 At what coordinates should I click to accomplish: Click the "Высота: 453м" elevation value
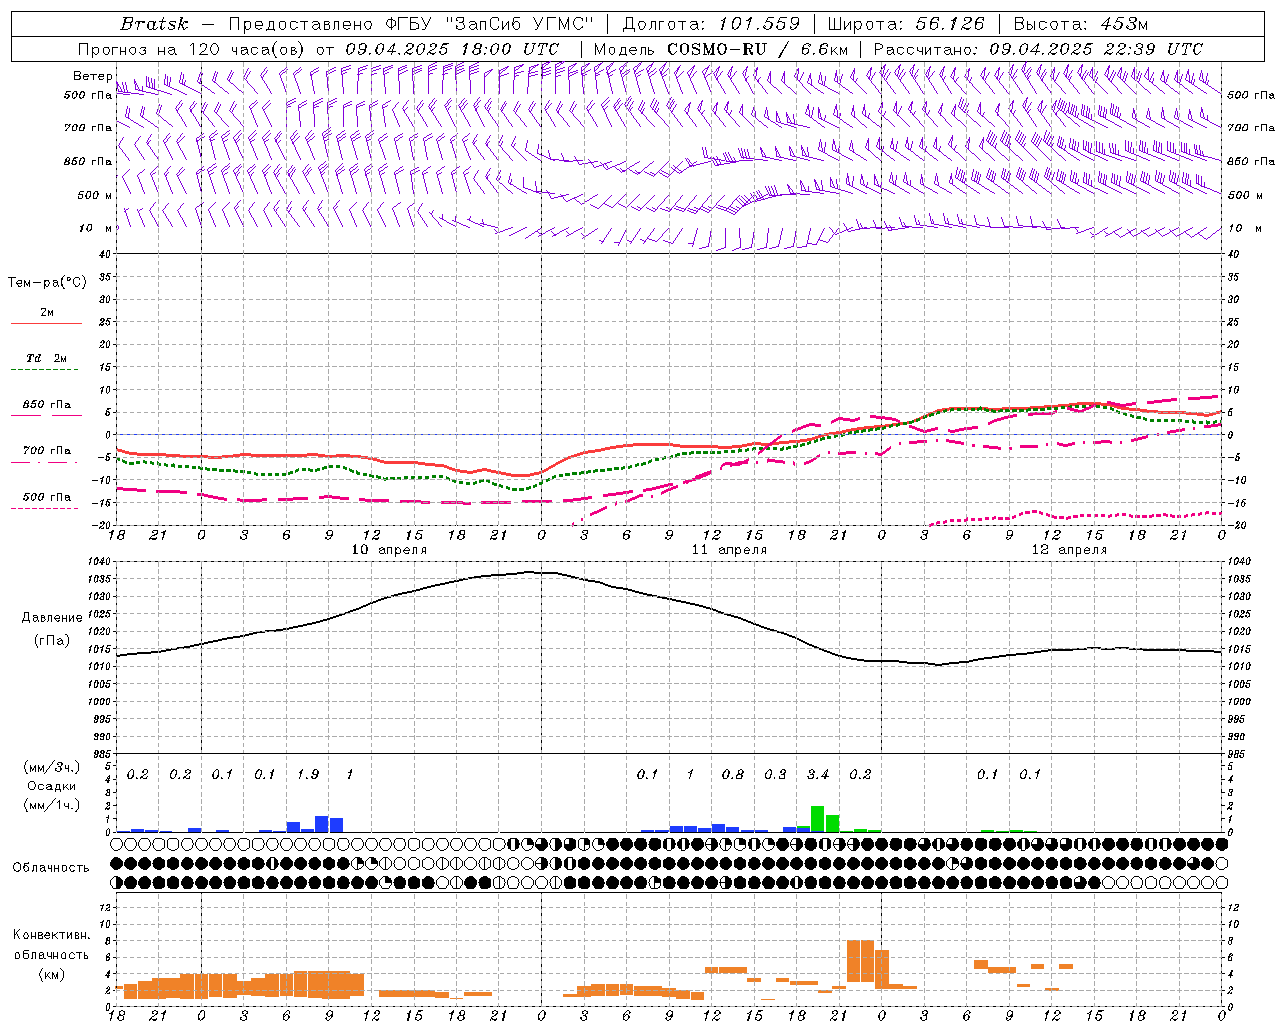[x=1081, y=24]
